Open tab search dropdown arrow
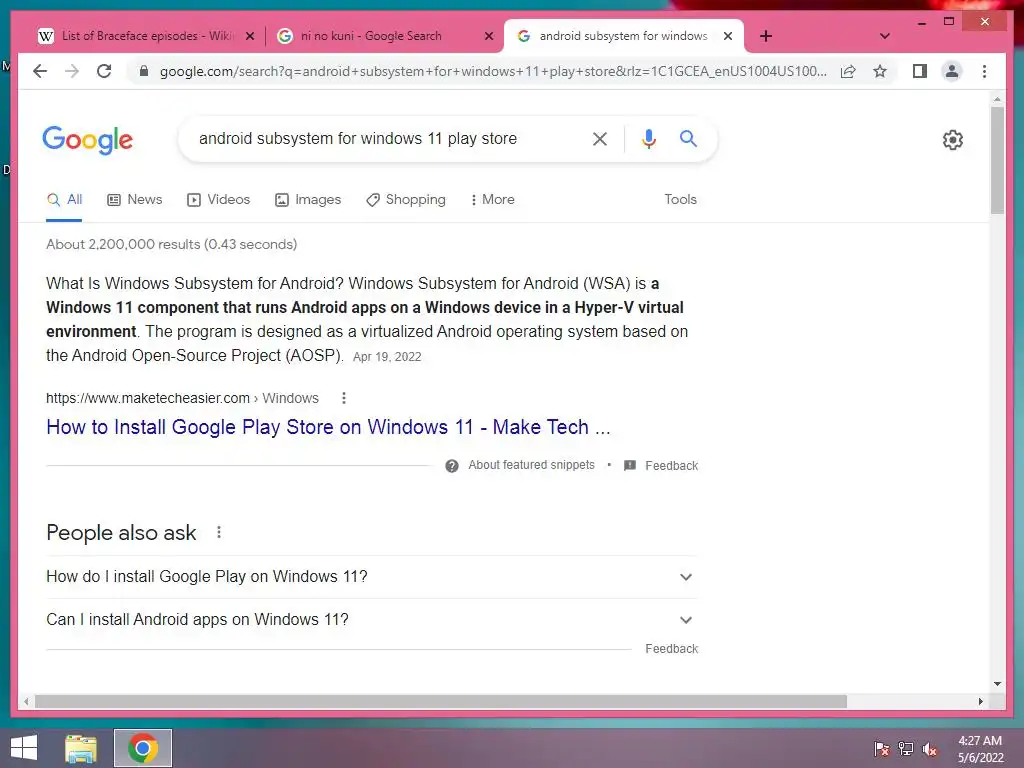The width and height of the screenshot is (1024, 768). (x=884, y=36)
